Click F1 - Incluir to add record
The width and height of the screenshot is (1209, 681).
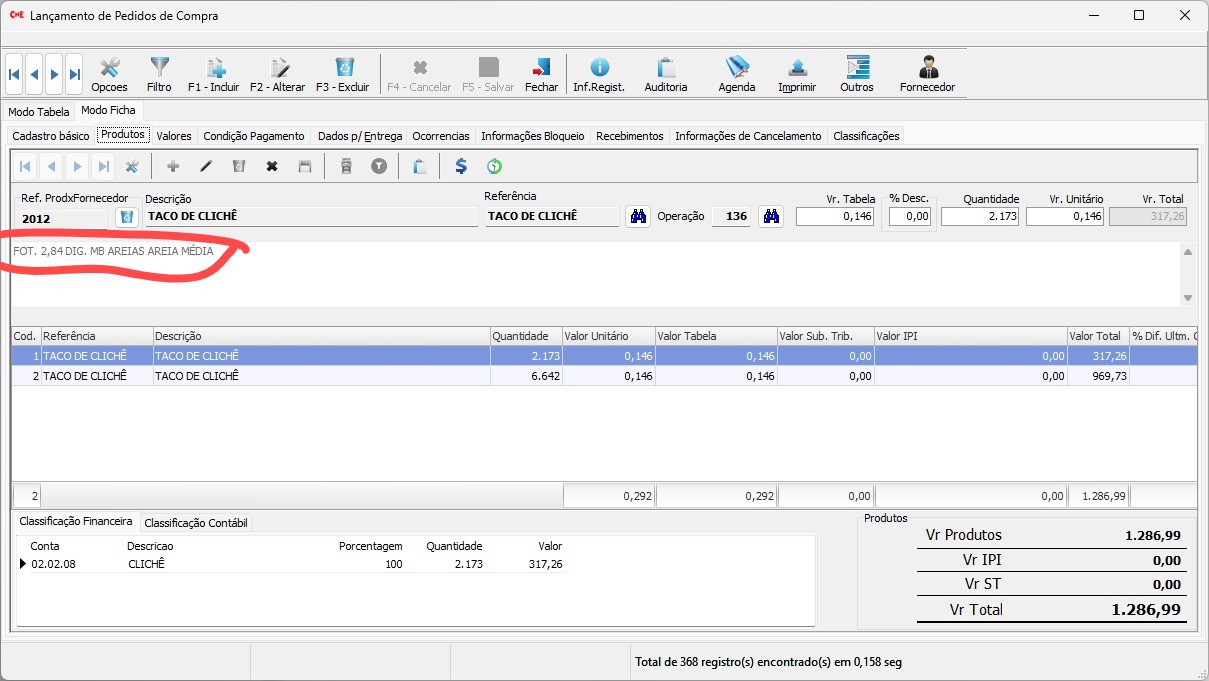pyautogui.click(x=214, y=74)
